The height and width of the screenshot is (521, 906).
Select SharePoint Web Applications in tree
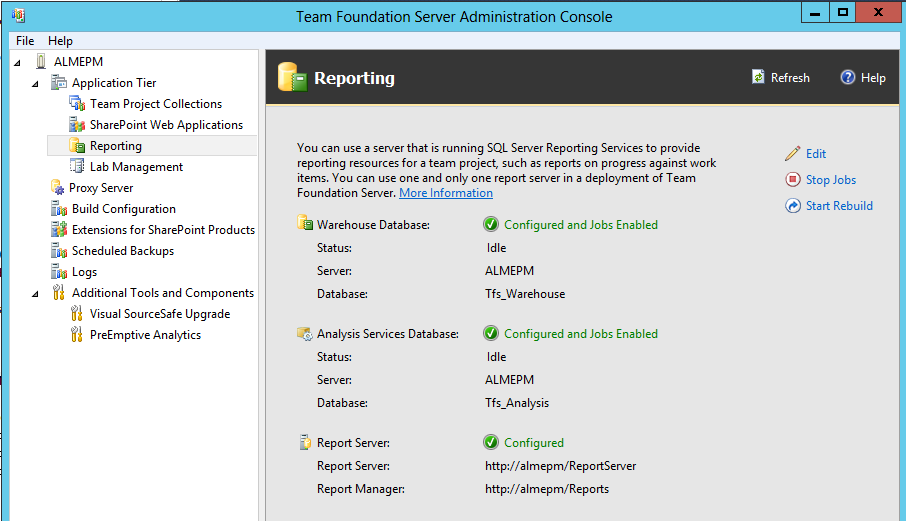(x=166, y=125)
